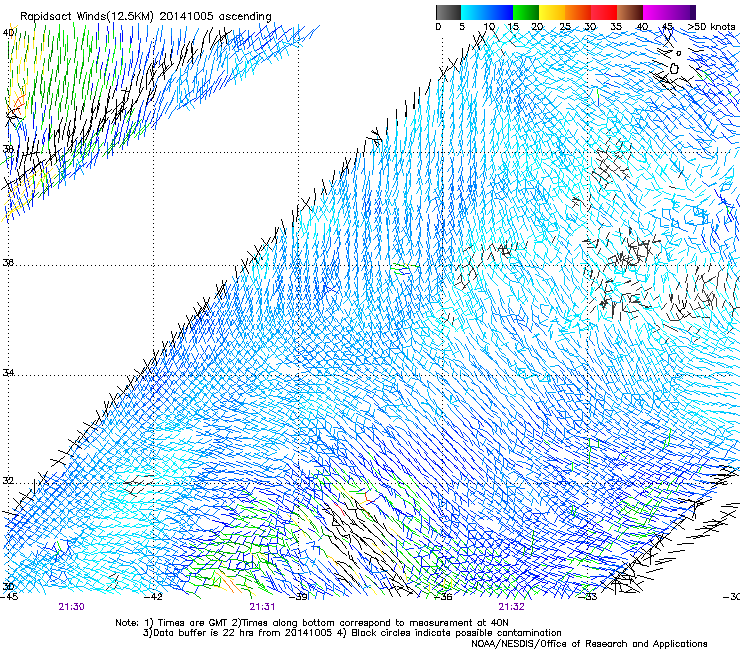
Task: Click the red 30-35 knots legend segment
Action: (x=604, y=12)
